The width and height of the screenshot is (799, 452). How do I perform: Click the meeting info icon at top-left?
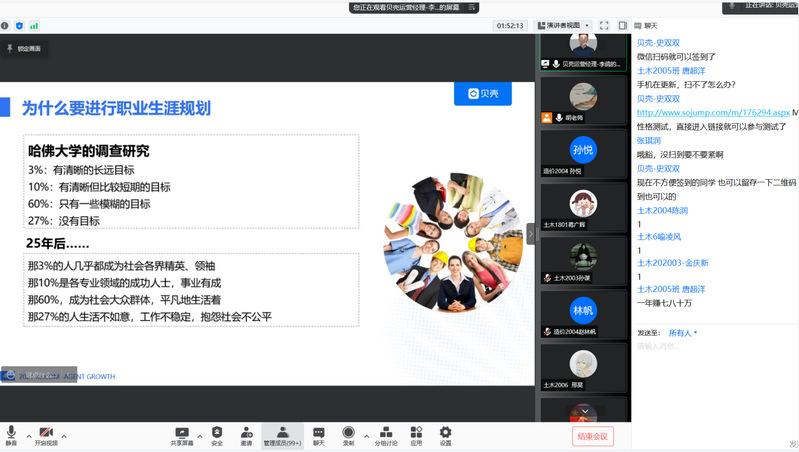pyautogui.click(x=5, y=25)
